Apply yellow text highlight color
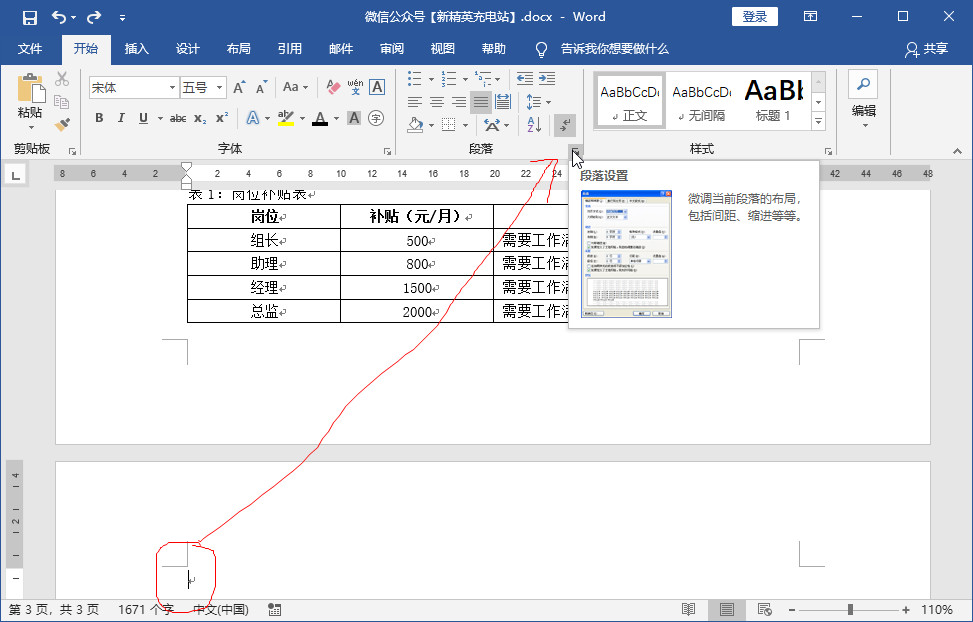The width and height of the screenshot is (973, 622). (x=286, y=118)
